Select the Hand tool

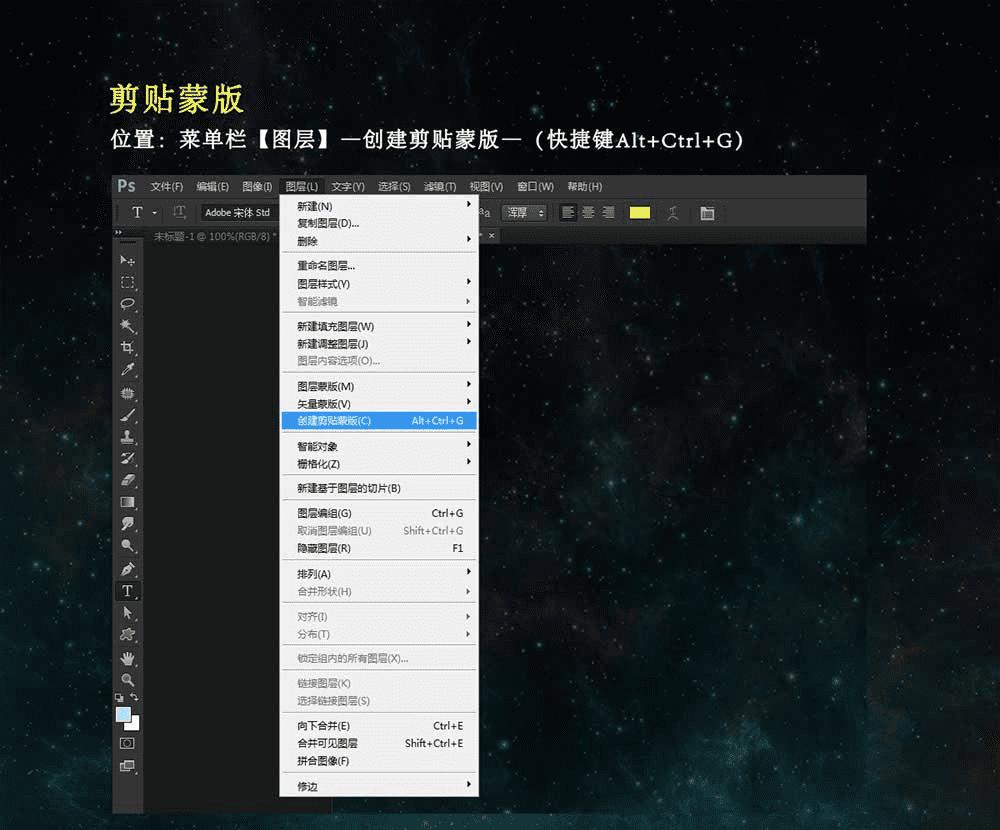tap(128, 658)
